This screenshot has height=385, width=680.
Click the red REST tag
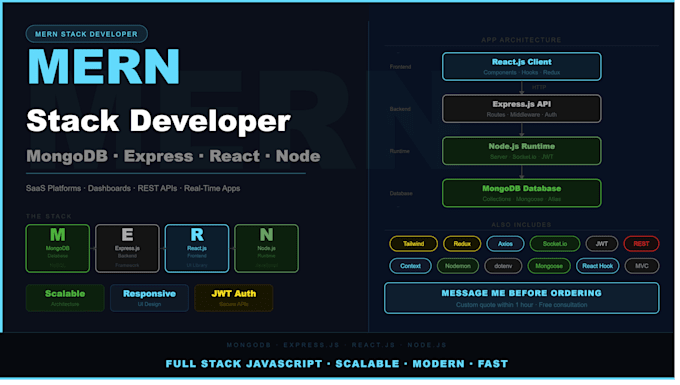(x=641, y=244)
